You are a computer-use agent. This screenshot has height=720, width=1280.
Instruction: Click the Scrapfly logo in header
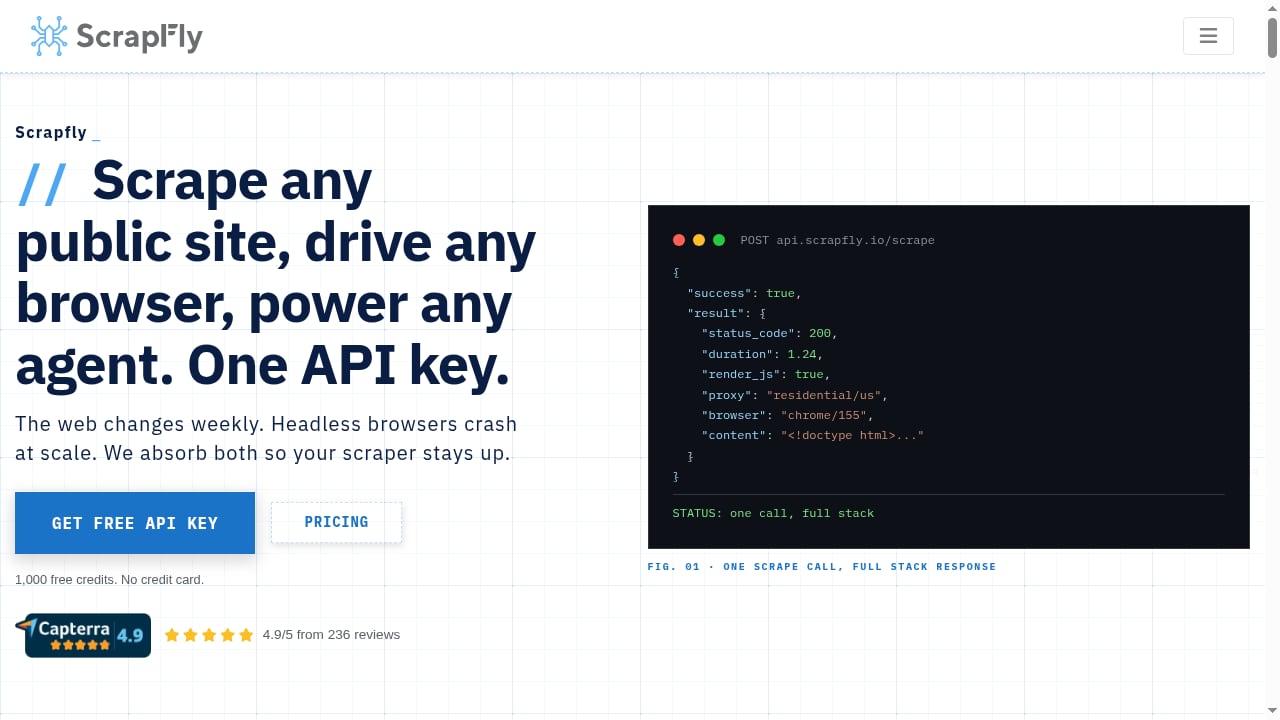pos(116,36)
